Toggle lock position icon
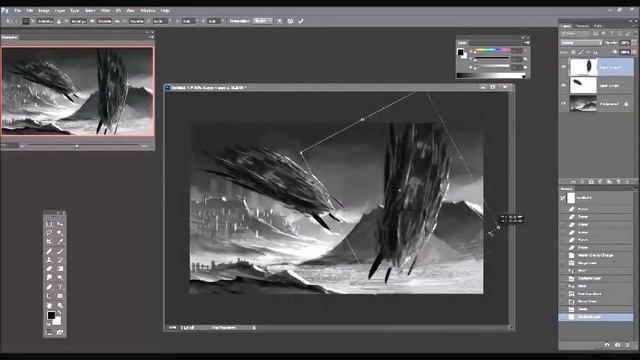The image size is (640, 360). coord(588,52)
